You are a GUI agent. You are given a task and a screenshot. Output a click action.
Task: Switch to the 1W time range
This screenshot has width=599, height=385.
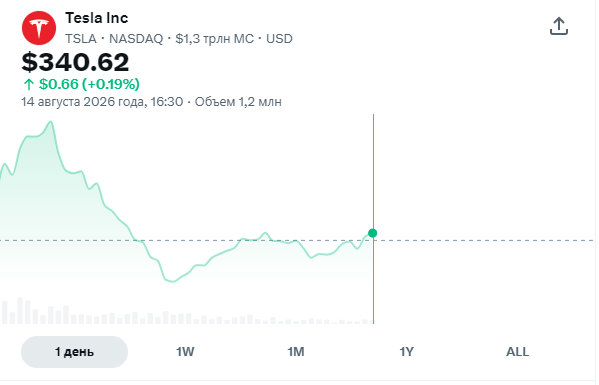(186, 353)
